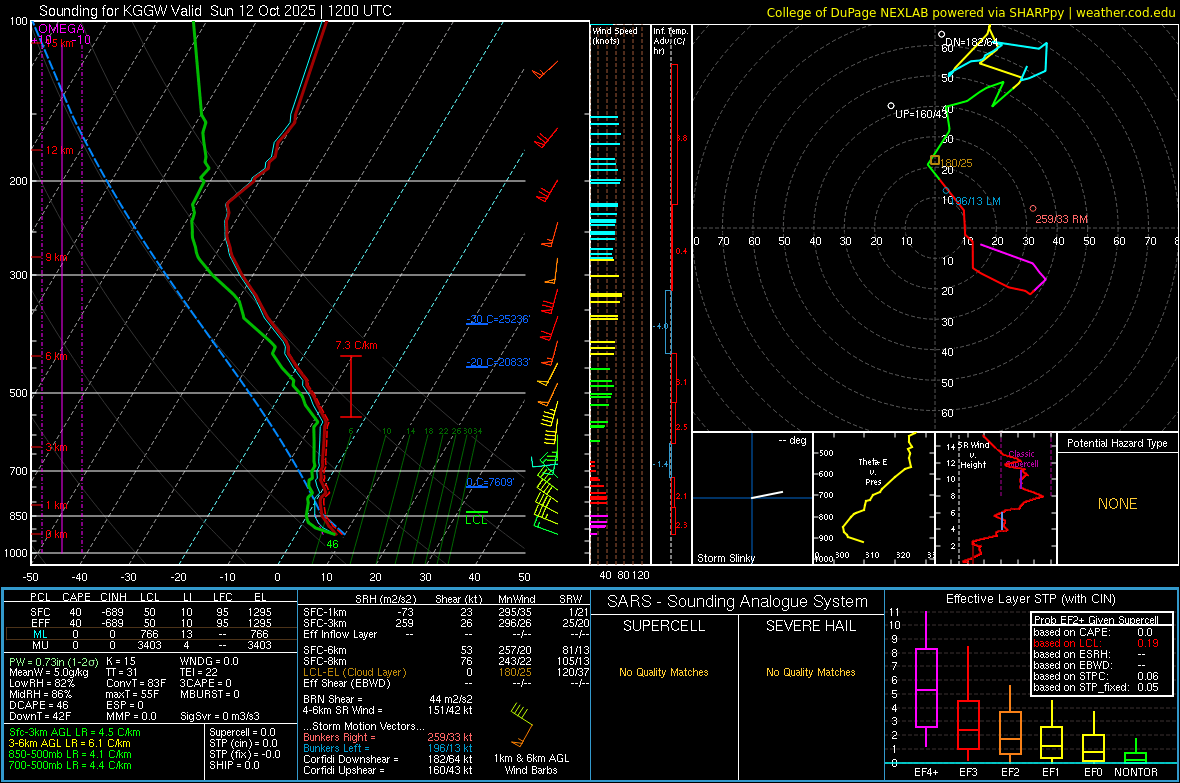Click the Bunkers Left marker labeled 196/13 LM on the hodograph

click(947, 191)
